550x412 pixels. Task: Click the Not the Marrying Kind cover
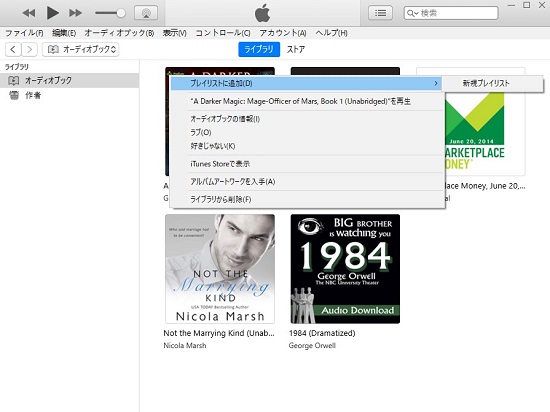coord(220,269)
